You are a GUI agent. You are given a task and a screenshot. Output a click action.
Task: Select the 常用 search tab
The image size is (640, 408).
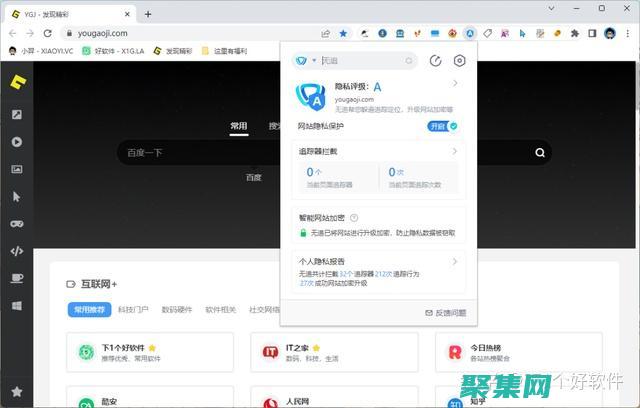click(239, 126)
